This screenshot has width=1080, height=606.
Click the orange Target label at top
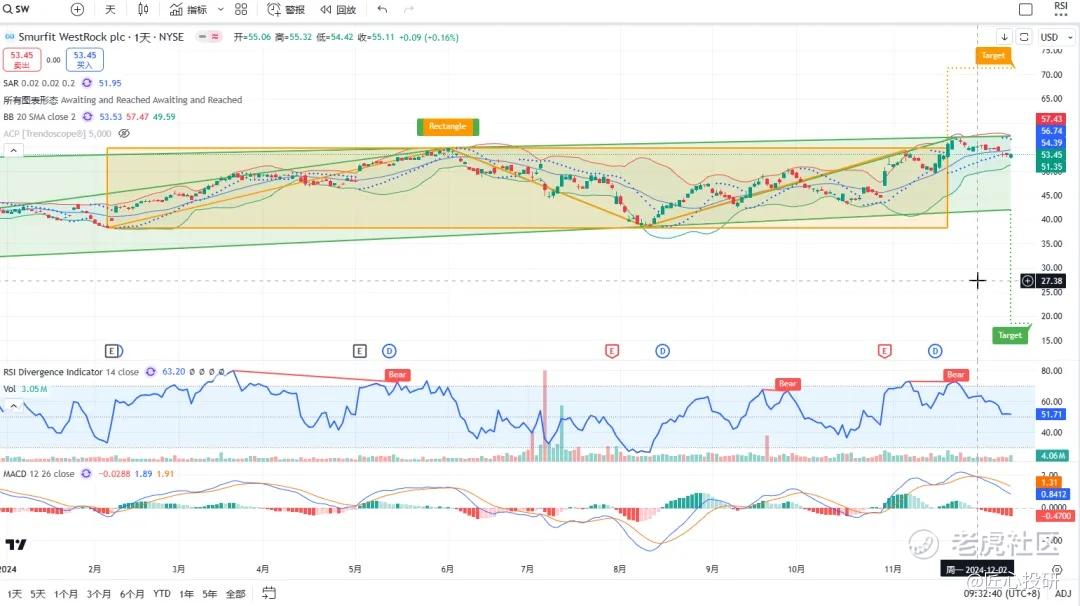pyautogui.click(x=993, y=56)
